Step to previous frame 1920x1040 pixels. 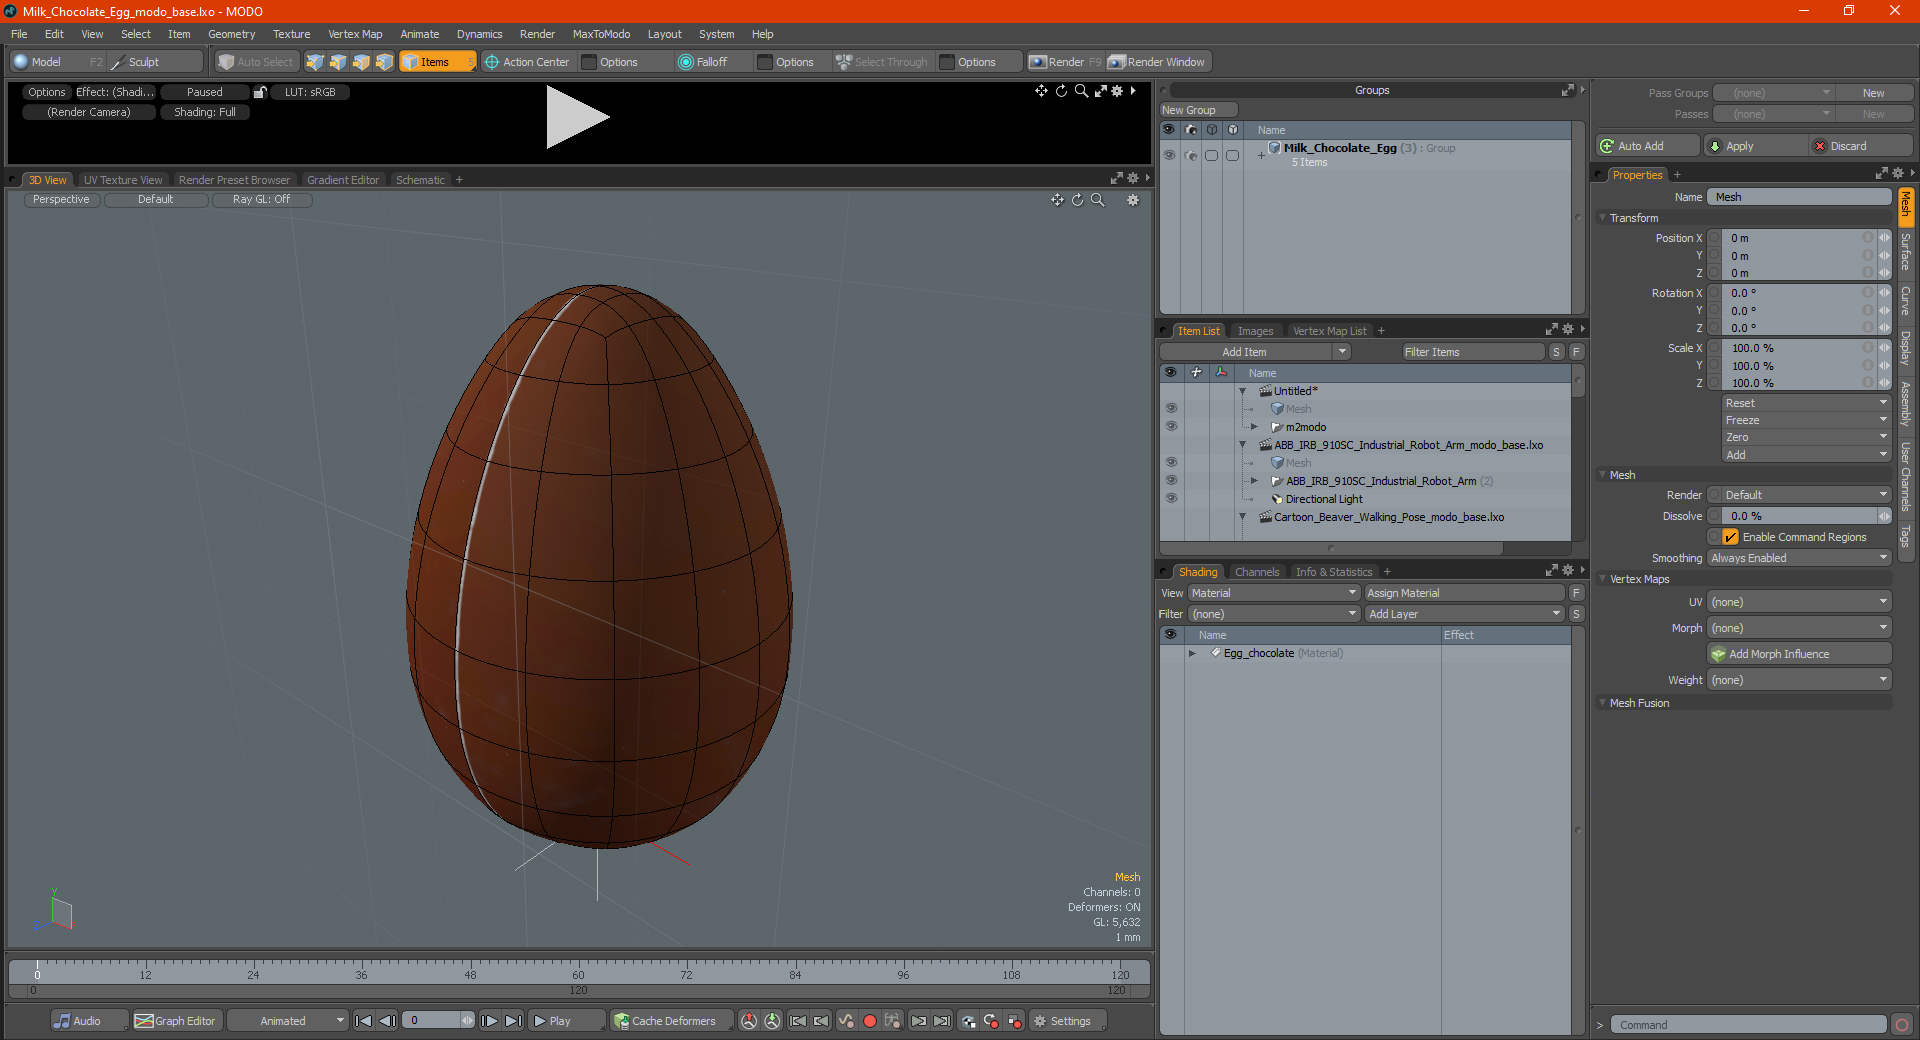tap(387, 1021)
